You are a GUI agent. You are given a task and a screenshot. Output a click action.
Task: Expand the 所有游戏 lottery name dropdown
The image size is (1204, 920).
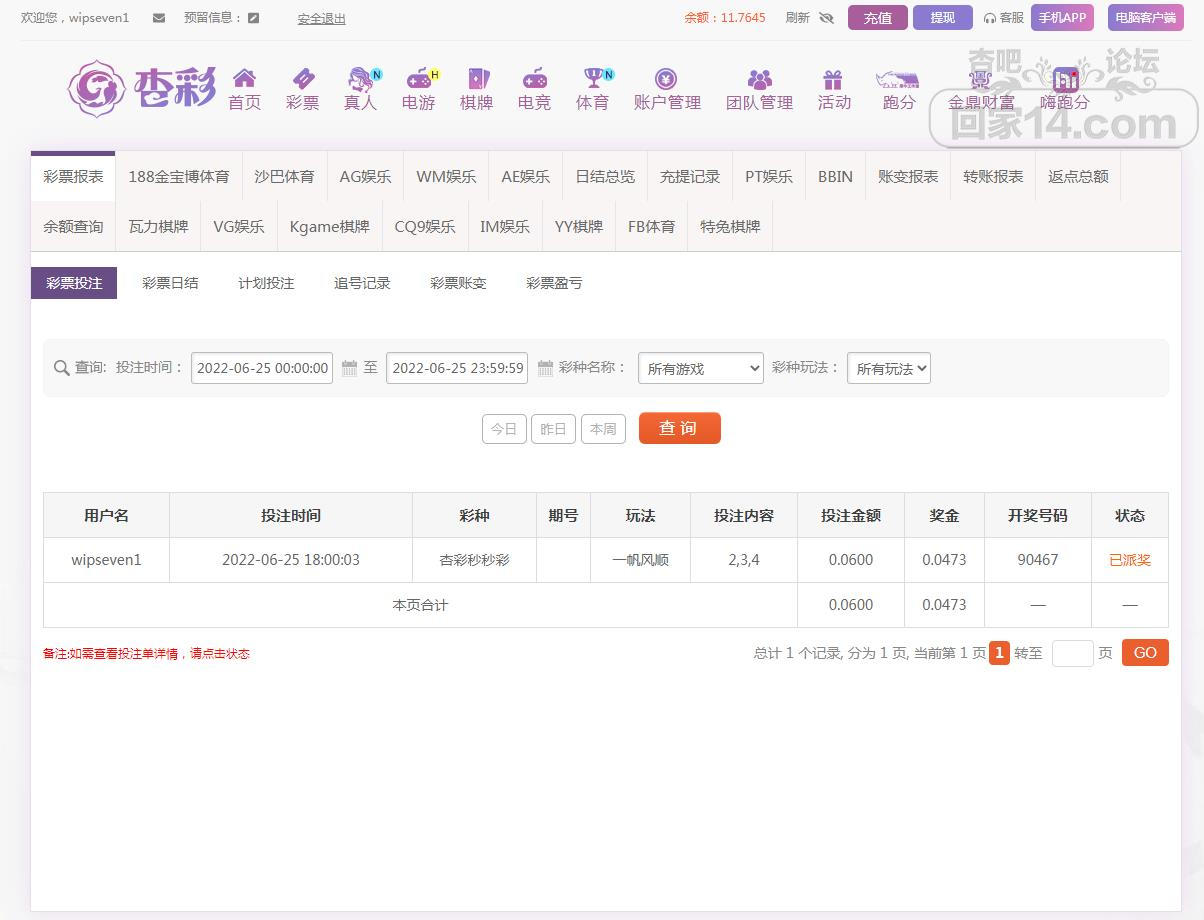pos(700,368)
